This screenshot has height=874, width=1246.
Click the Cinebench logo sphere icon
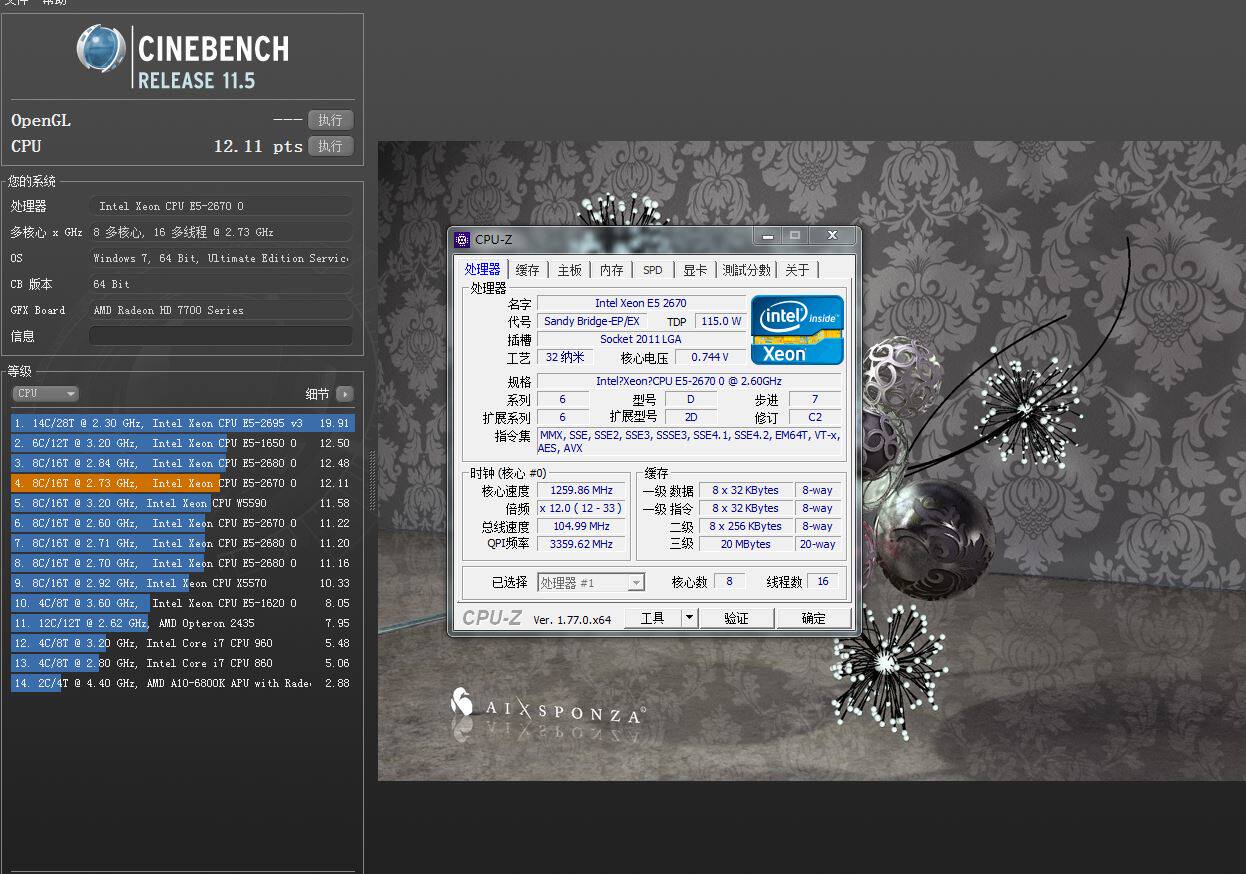click(101, 49)
